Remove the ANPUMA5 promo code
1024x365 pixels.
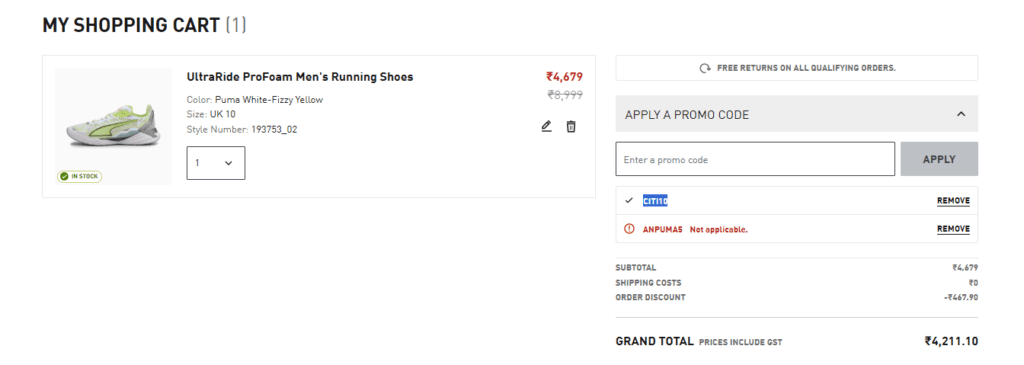(x=953, y=229)
